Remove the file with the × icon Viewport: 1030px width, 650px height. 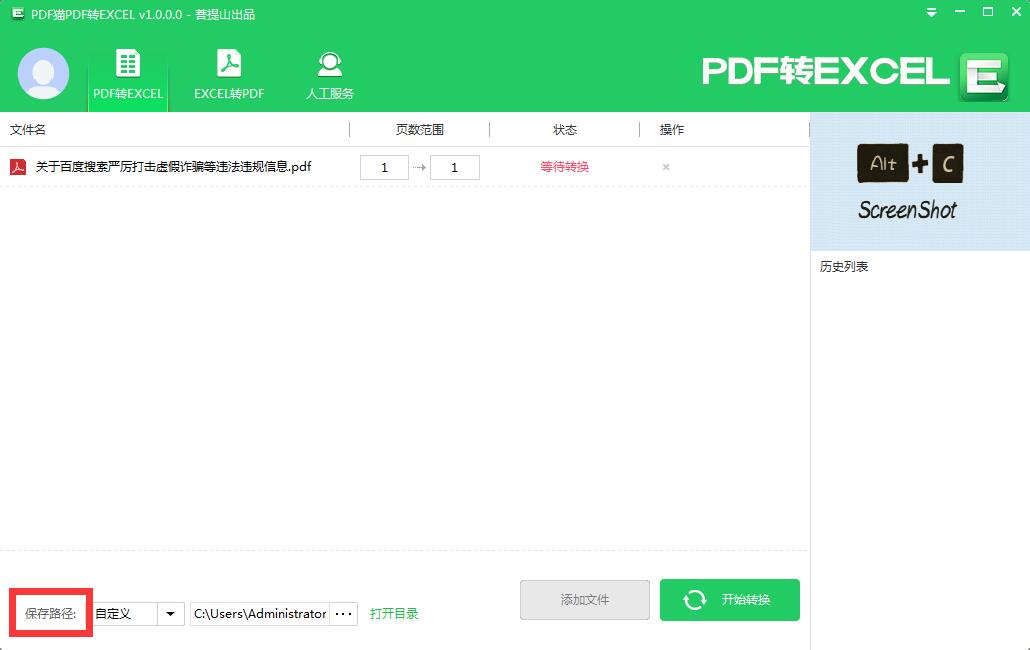(x=666, y=167)
